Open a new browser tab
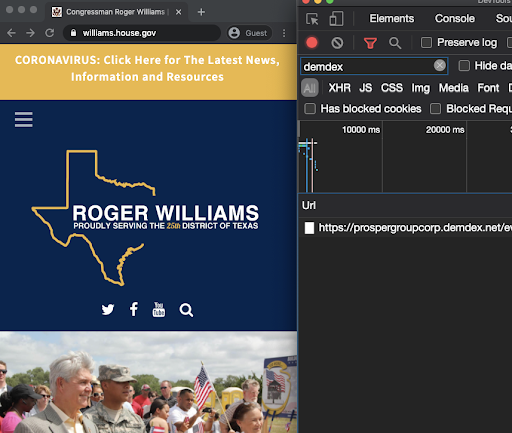The image size is (512, 433). tap(201, 12)
